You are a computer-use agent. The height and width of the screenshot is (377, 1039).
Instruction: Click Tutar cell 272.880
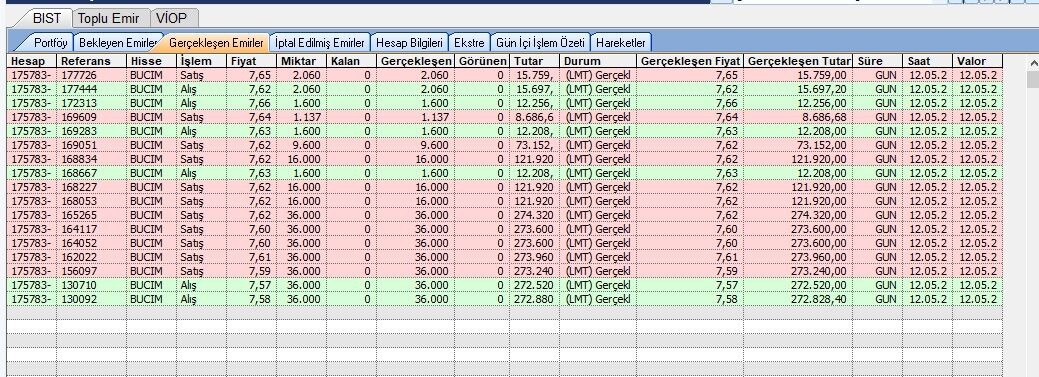click(x=533, y=299)
